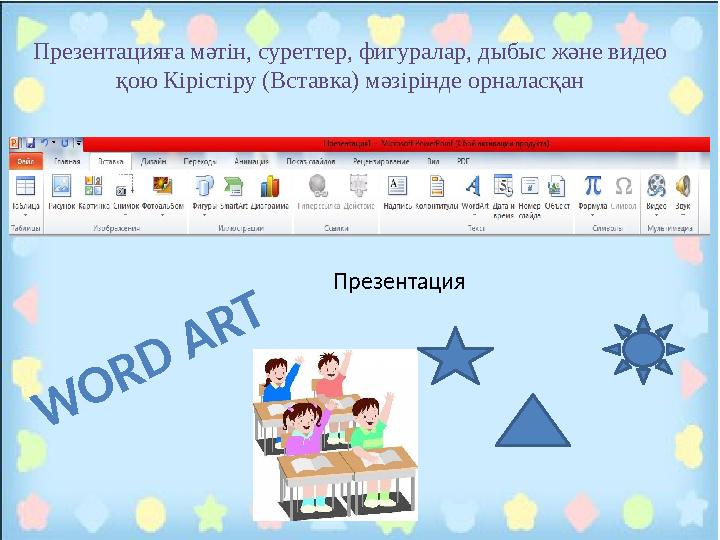Expand the Фотоальбом dropdown arrow
The image size is (720, 540).
tap(163, 215)
